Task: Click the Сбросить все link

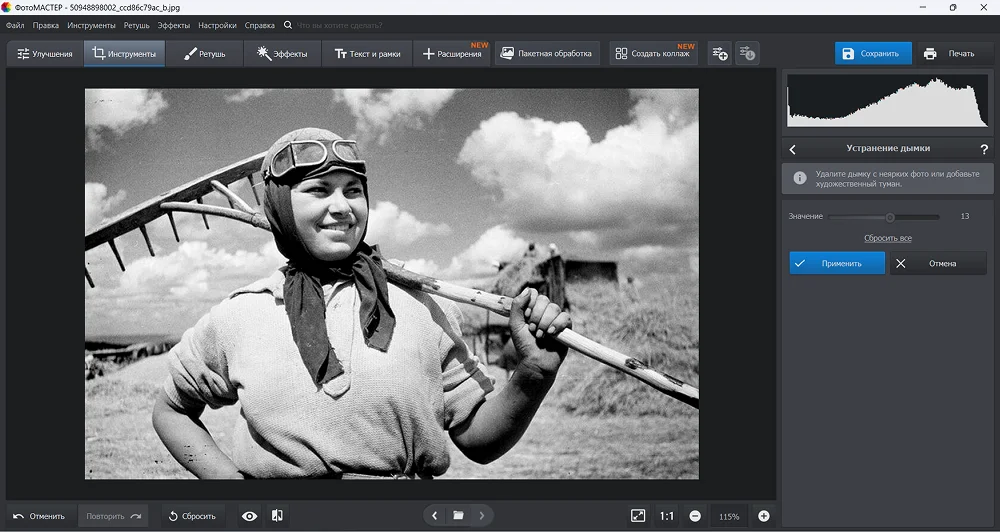Action: click(x=887, y=238)
